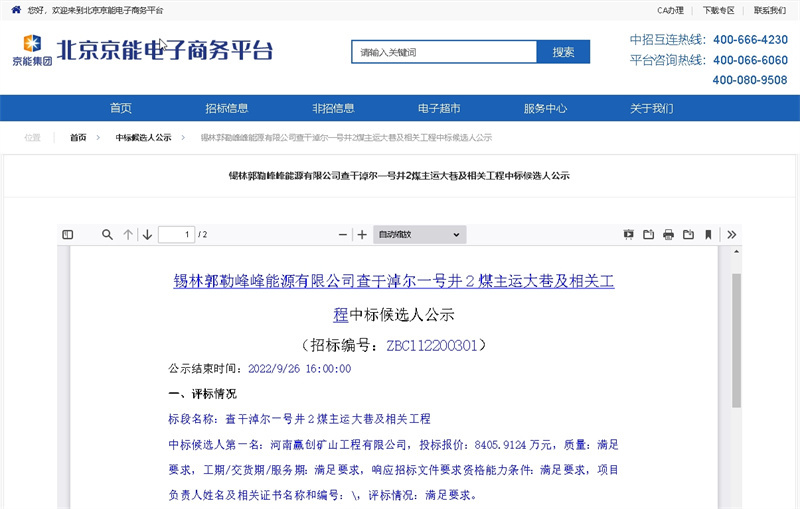This screenshot has height=509, width=800.
Task: Open the 服务中心 navigation menu item
Action: pos(545,108)
